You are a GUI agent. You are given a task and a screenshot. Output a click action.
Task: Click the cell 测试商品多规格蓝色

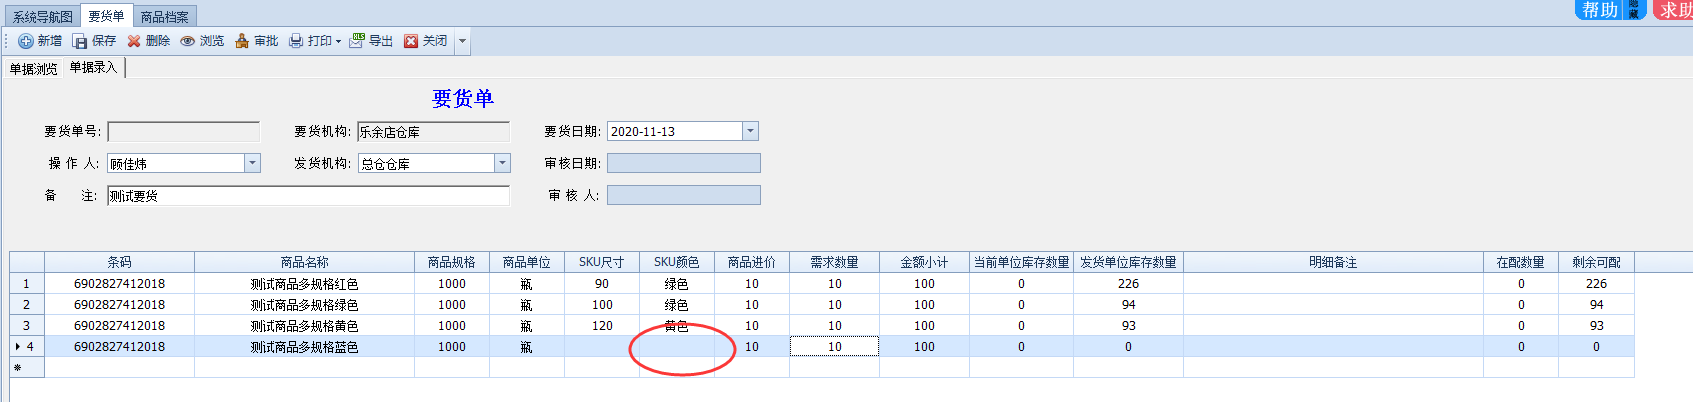(x=305, y=346)
